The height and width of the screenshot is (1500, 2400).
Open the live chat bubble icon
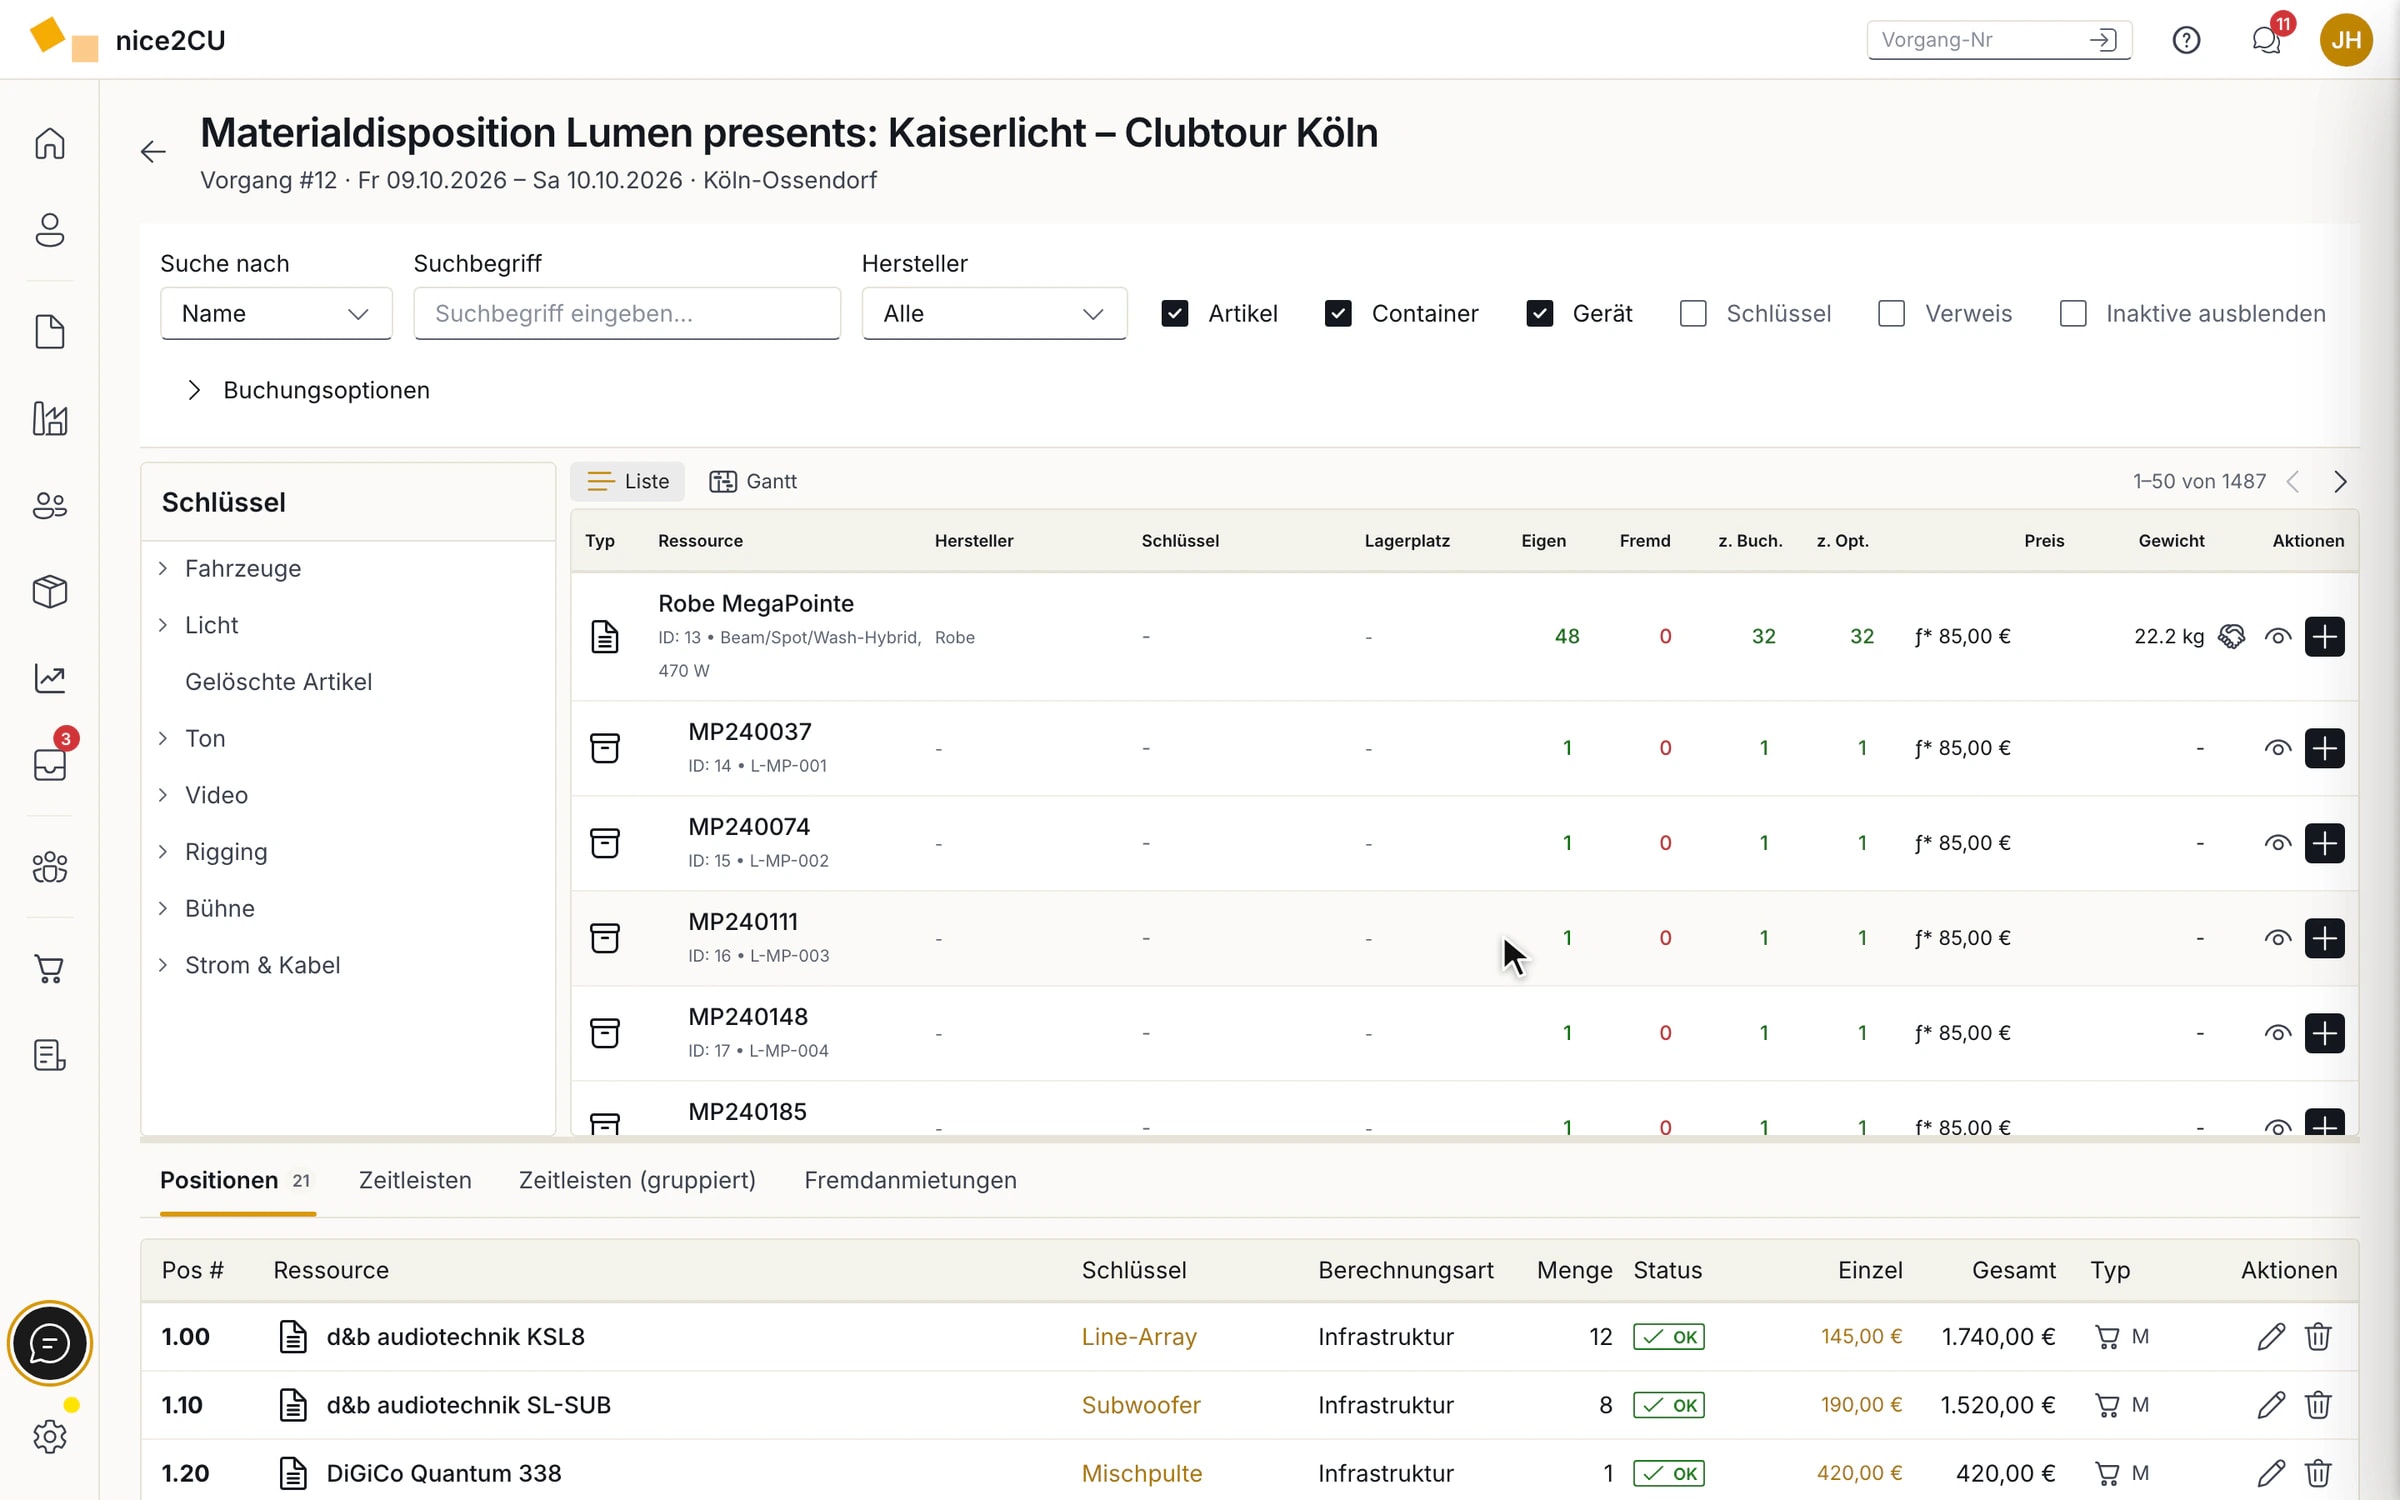coord(50,1343)
